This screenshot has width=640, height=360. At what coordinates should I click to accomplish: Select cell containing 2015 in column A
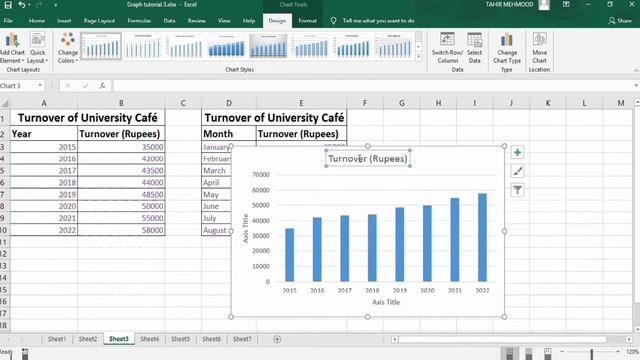pos(44,147)
